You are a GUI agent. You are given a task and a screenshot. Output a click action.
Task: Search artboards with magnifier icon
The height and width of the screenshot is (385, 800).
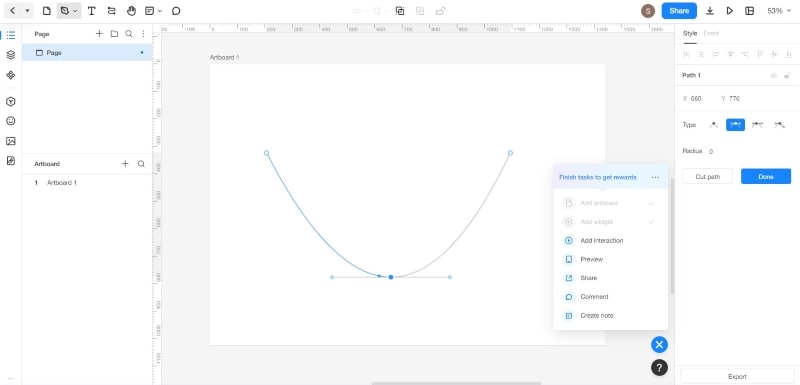141,164
